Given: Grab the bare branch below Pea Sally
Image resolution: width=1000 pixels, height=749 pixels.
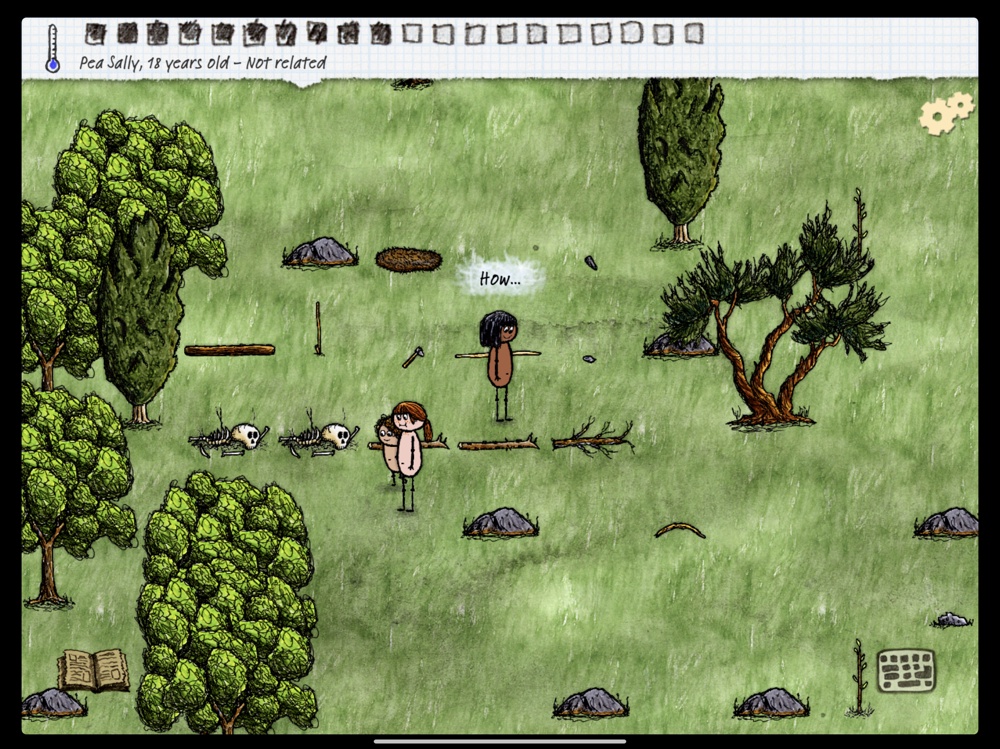Looking at the screenshot, I should coord(498,443).
